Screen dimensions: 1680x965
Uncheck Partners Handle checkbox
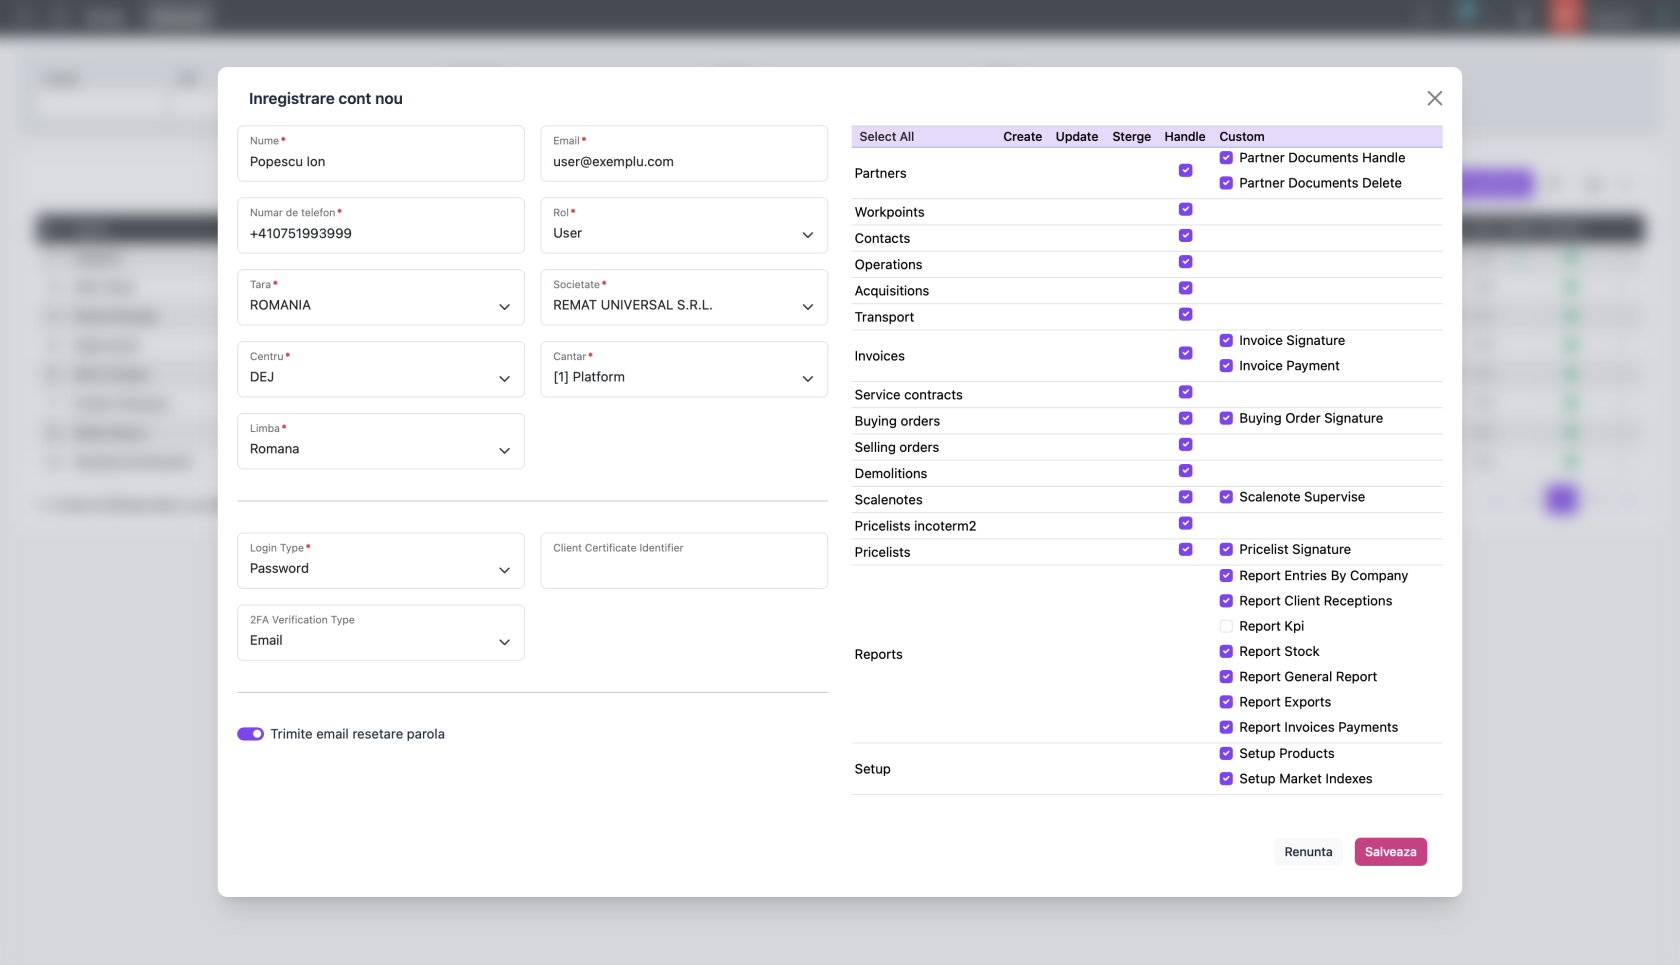click(x=1185, y=171)
